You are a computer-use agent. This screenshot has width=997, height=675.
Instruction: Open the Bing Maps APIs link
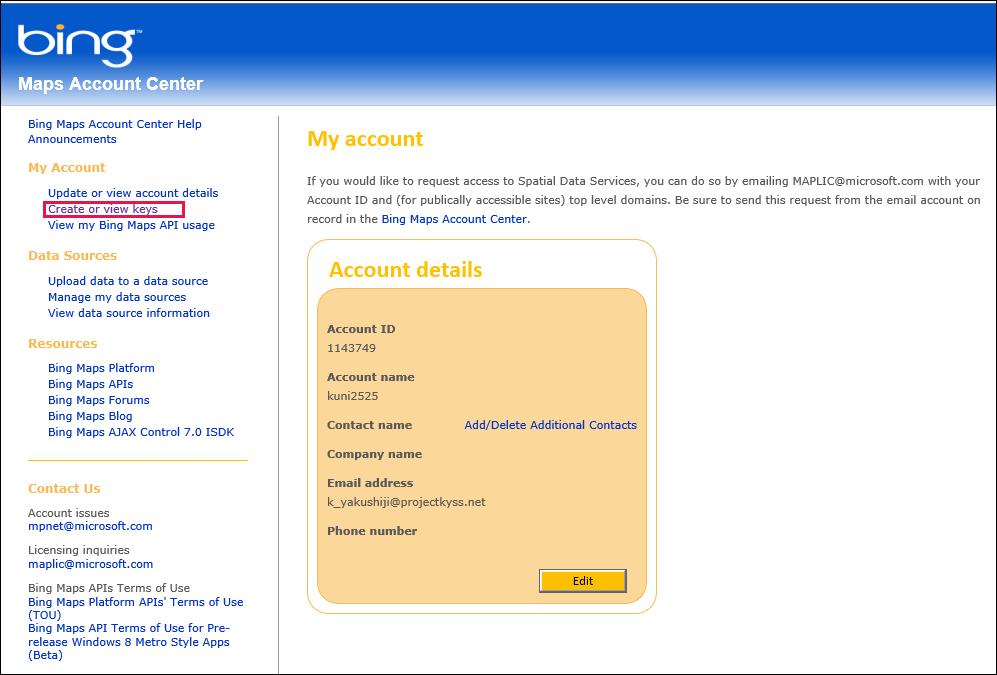(90, 384)
